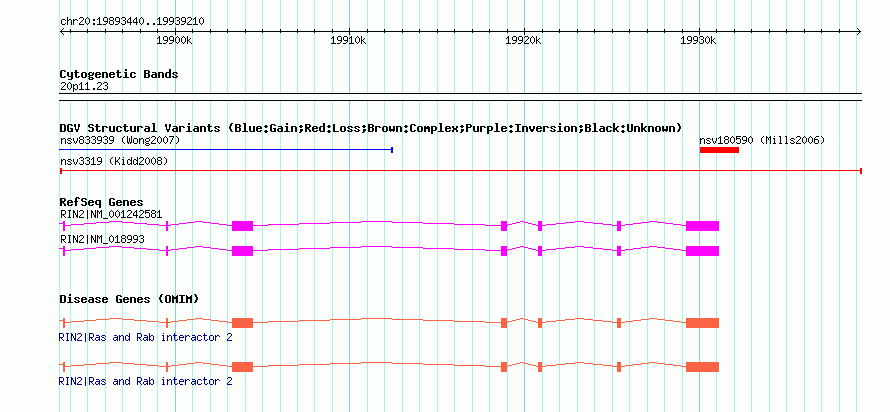Click the thick red nsv180590 loss bar
The image size is (890, 412).
(x=719, y=150)
